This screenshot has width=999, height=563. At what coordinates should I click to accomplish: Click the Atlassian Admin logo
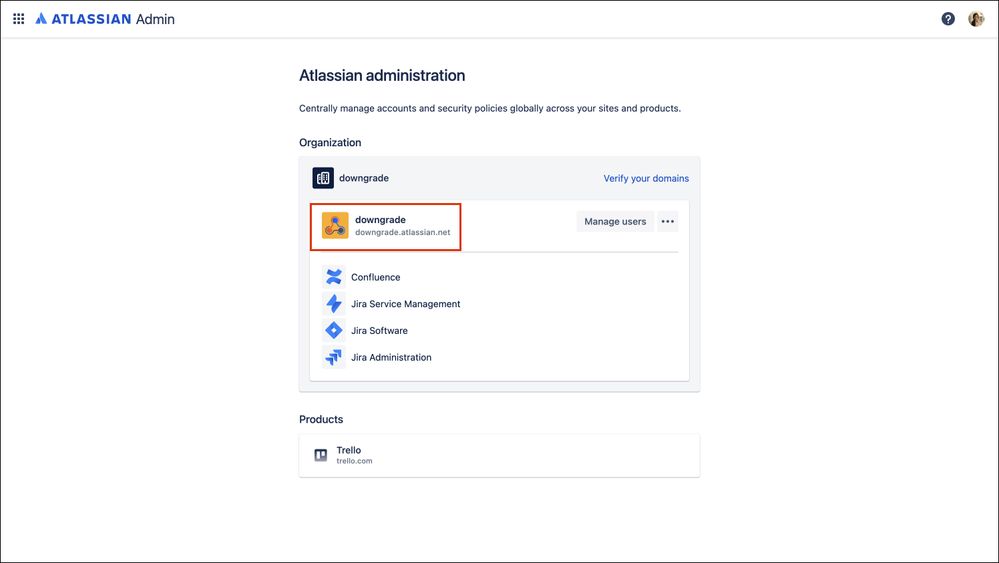click(x=105, y=19)
